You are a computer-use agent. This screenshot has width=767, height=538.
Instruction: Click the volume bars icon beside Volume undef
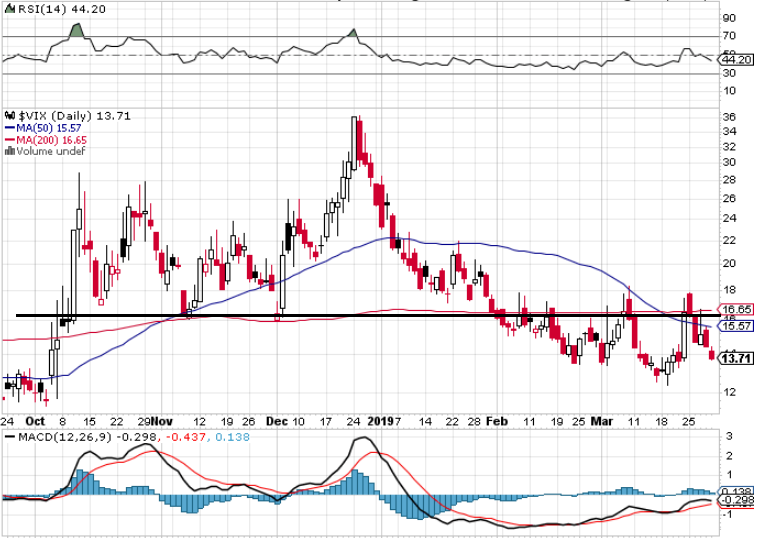[9, 152]
